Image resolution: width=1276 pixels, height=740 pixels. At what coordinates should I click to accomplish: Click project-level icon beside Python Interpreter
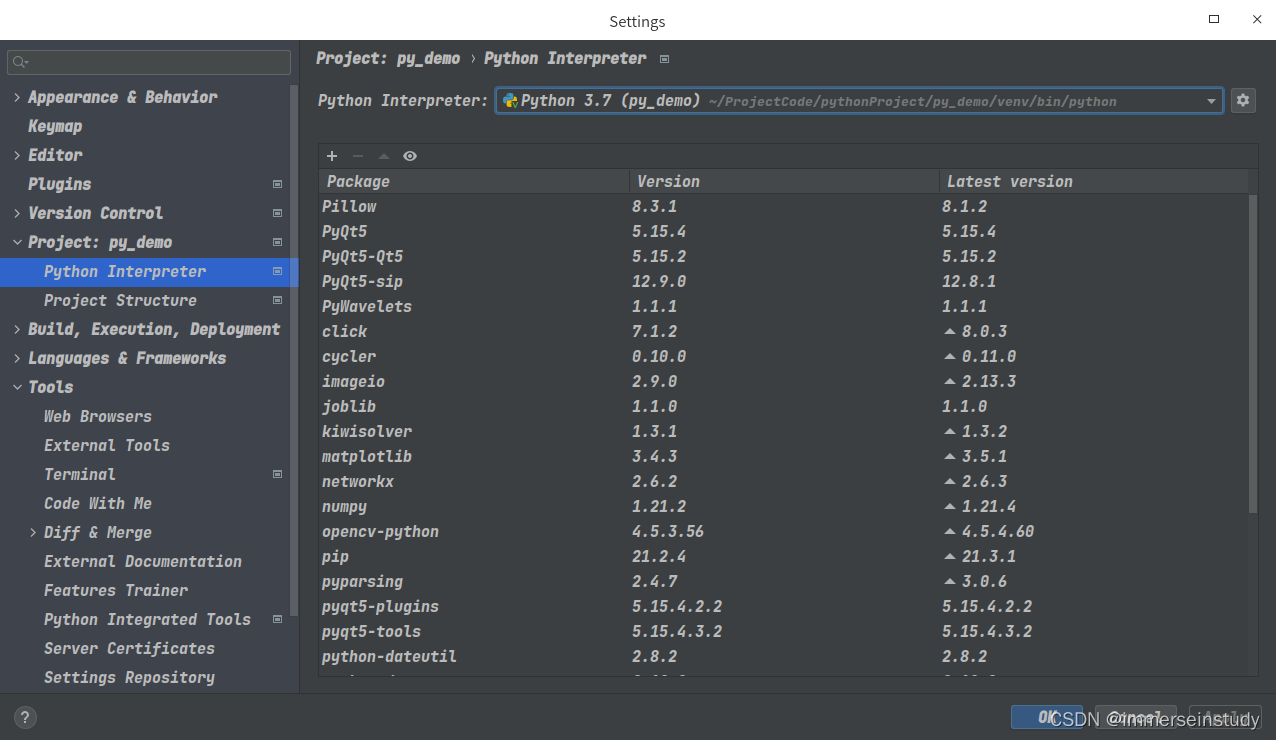click(x=278, y=271)
